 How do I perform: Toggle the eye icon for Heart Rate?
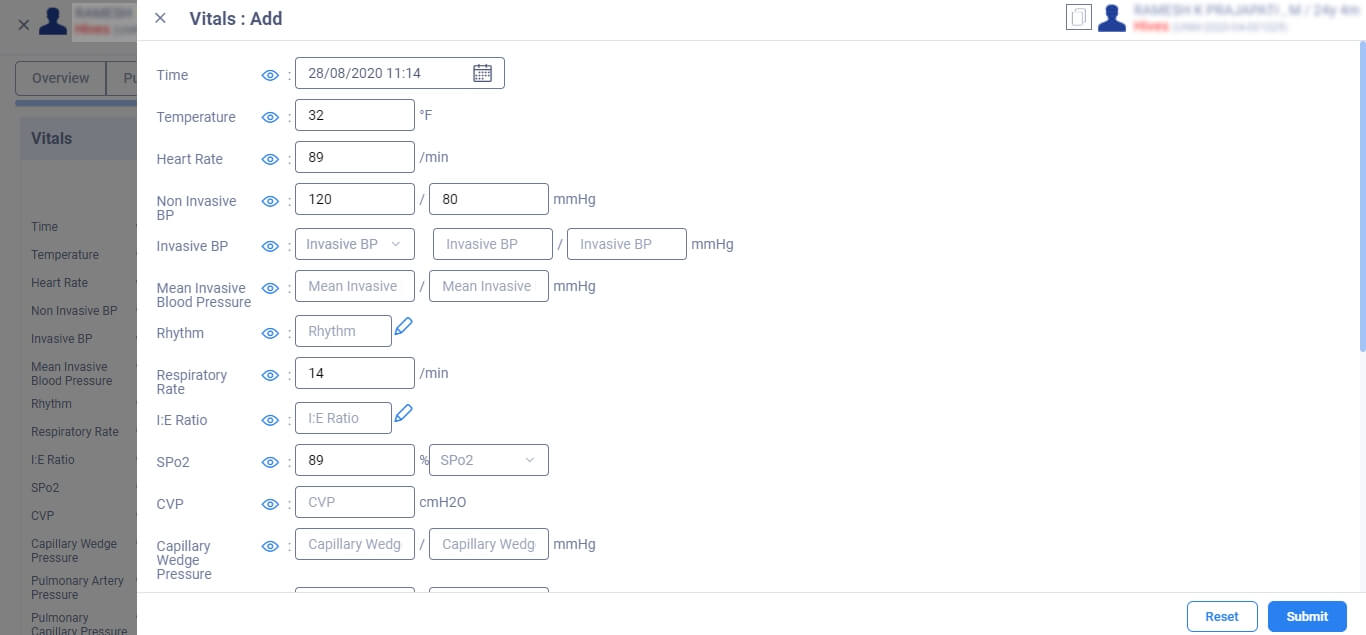point(269,159)
